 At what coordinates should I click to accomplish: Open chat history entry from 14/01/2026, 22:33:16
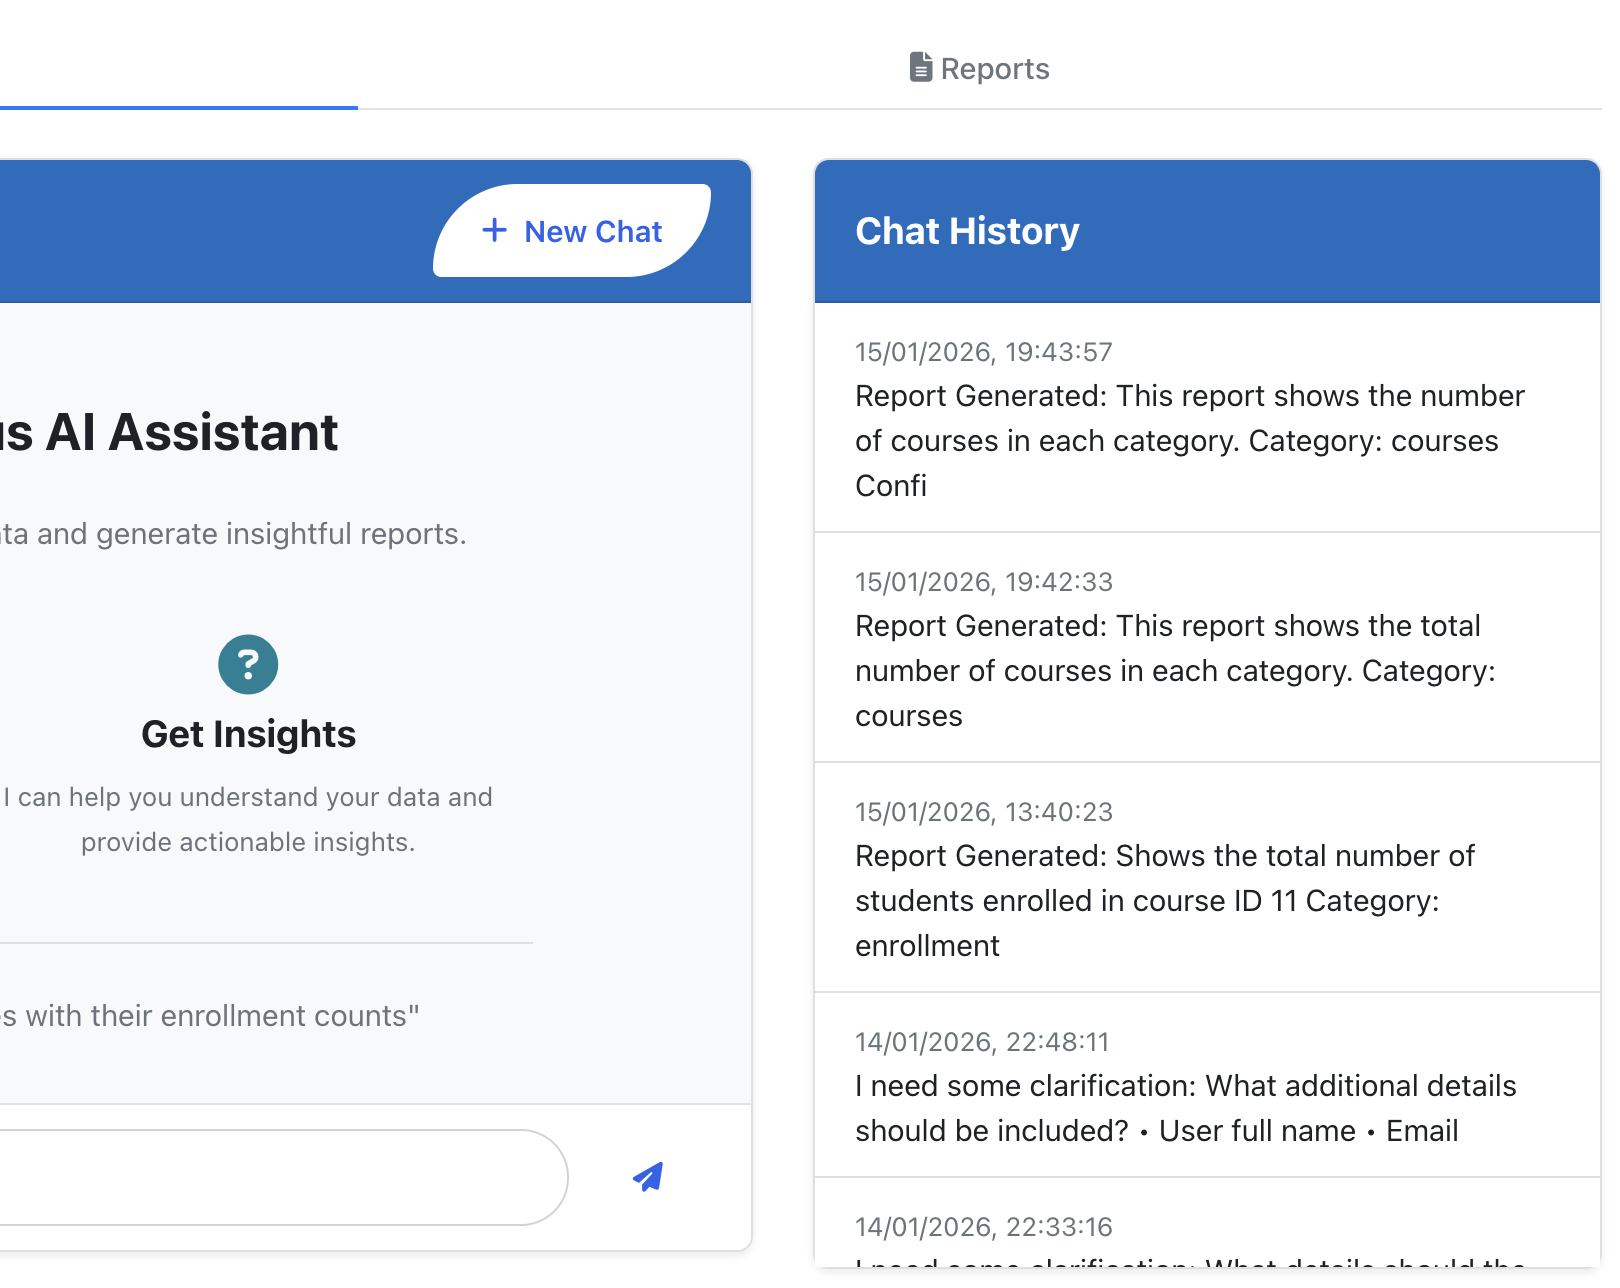click(x=1207, y=1224)
